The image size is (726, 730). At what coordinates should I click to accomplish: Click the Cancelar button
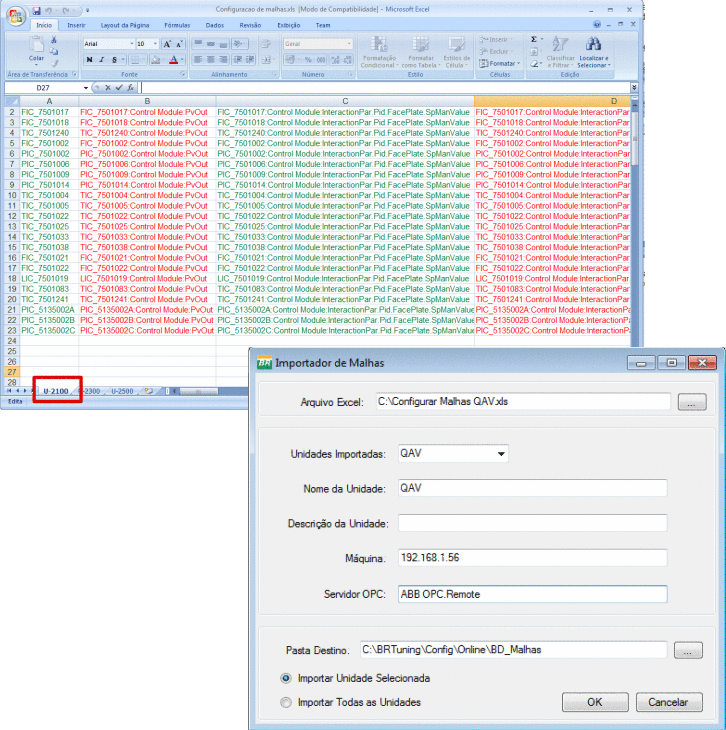point(669,702)
